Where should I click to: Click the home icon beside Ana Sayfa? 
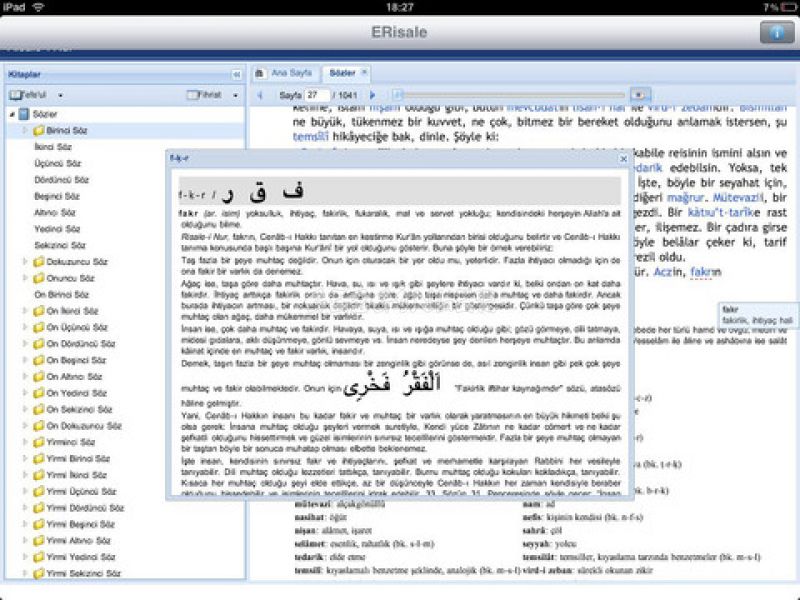click(x=259, y=73)
